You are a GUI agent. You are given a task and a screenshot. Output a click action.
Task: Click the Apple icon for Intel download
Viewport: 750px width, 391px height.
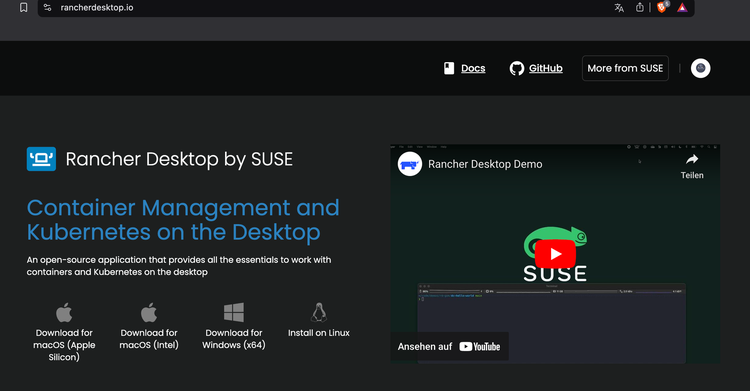click(149, 313)
